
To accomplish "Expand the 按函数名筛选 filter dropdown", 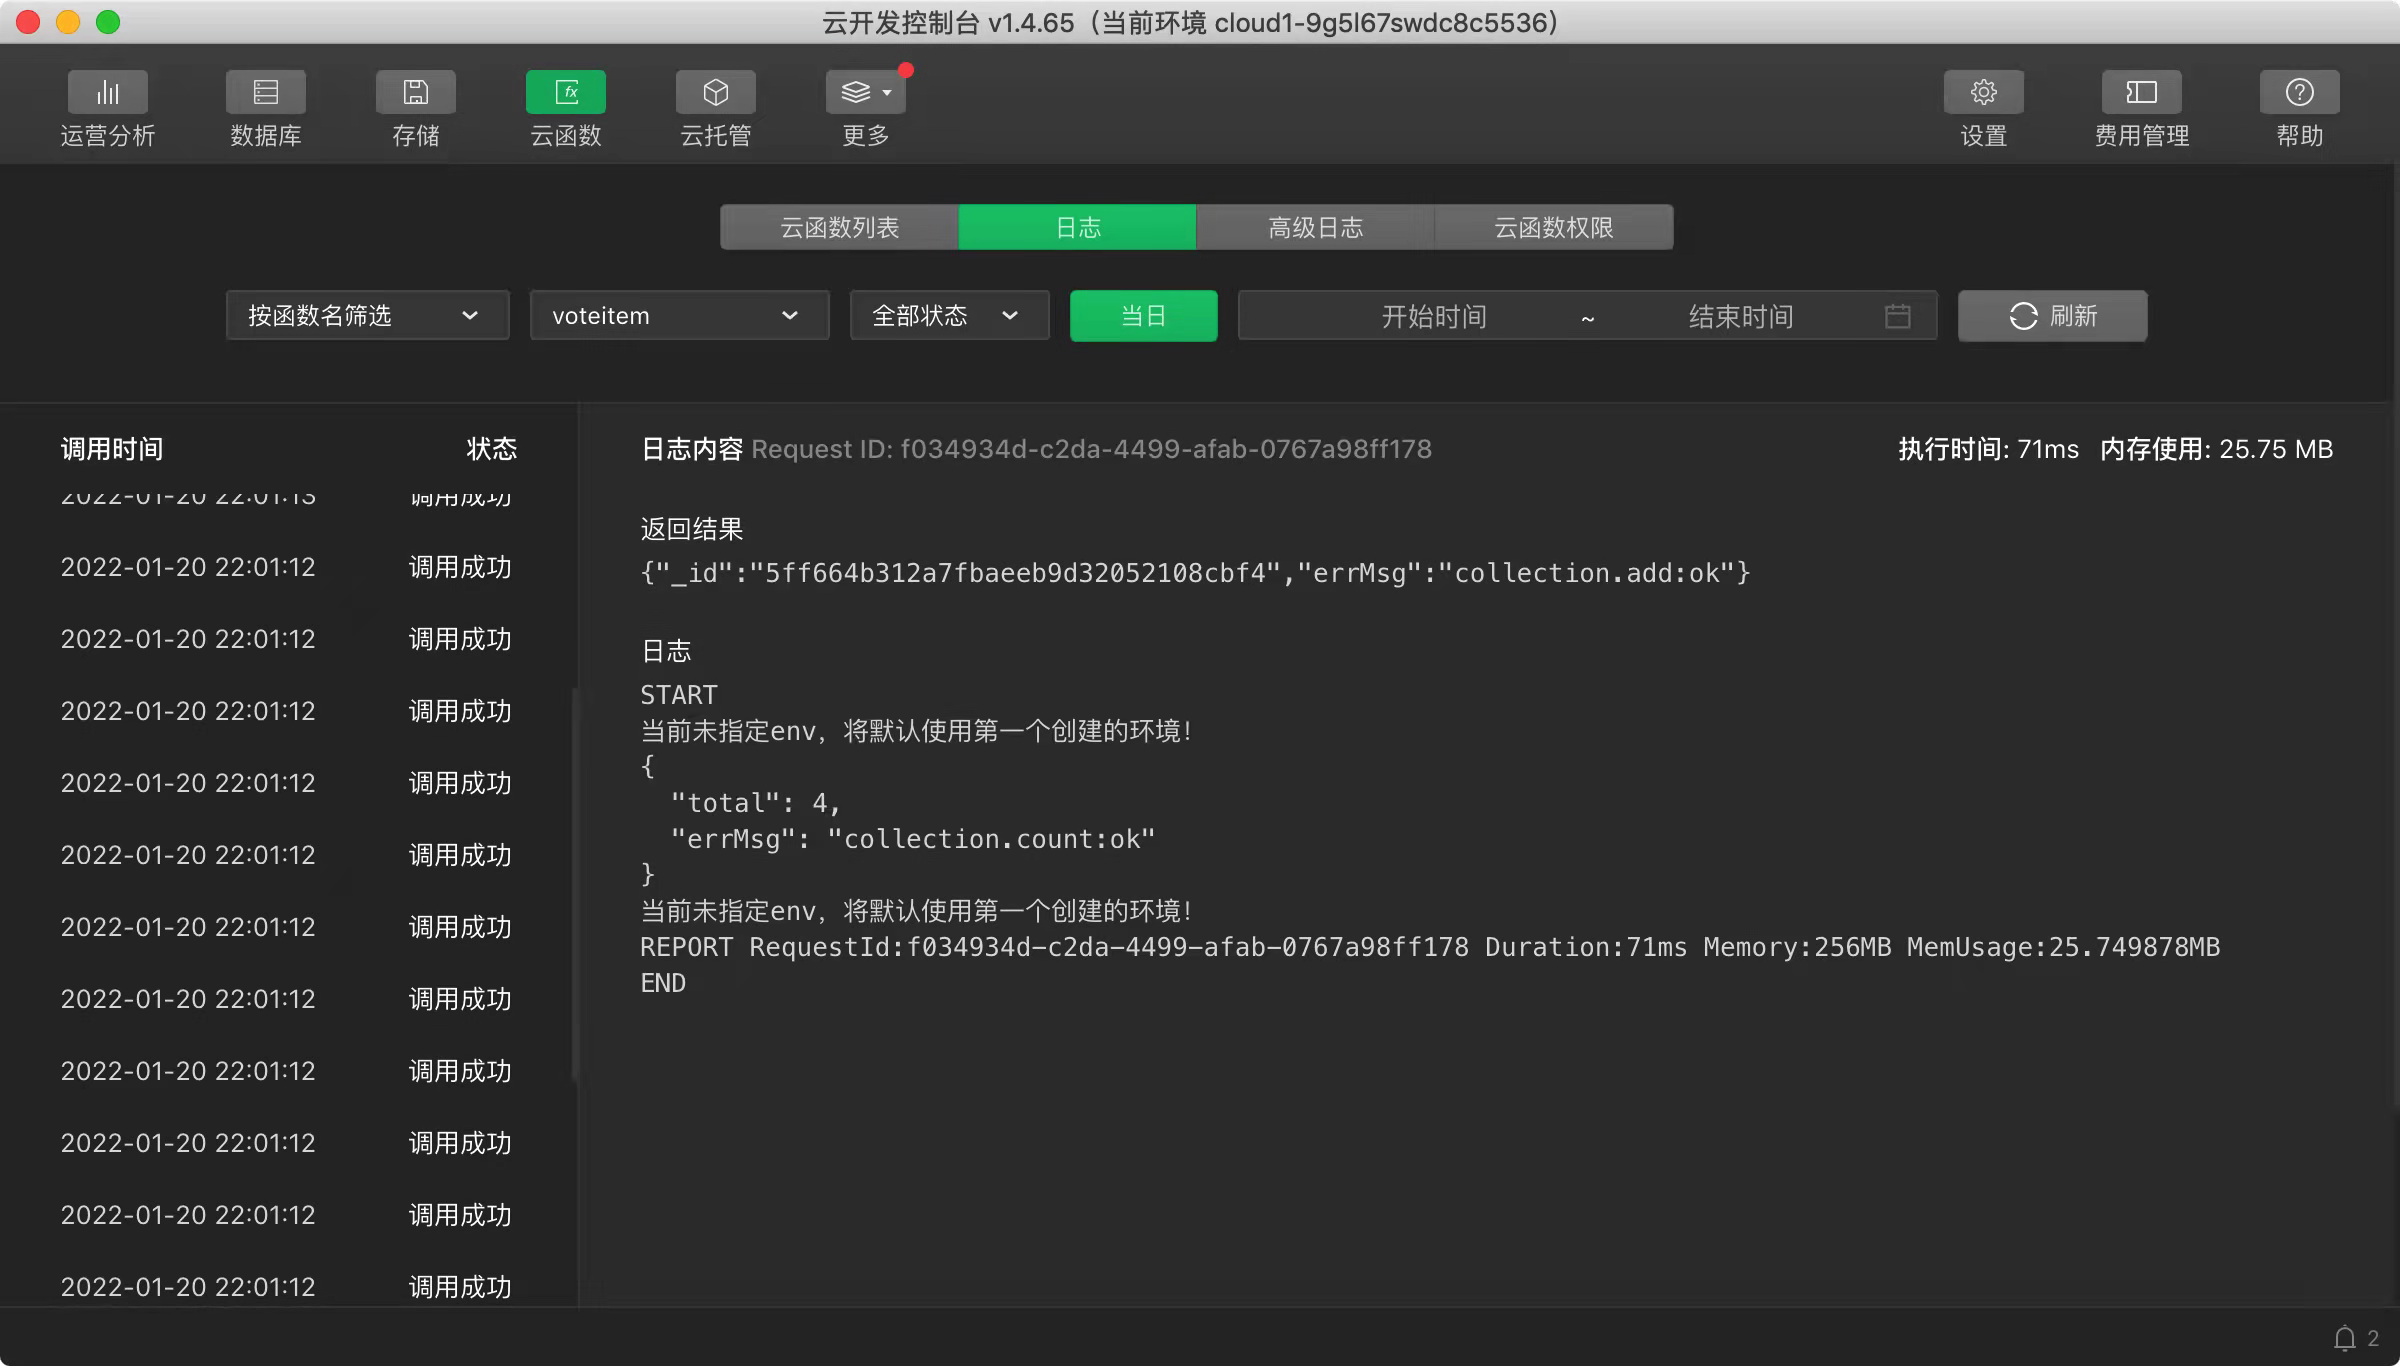I will click(367, 316).
